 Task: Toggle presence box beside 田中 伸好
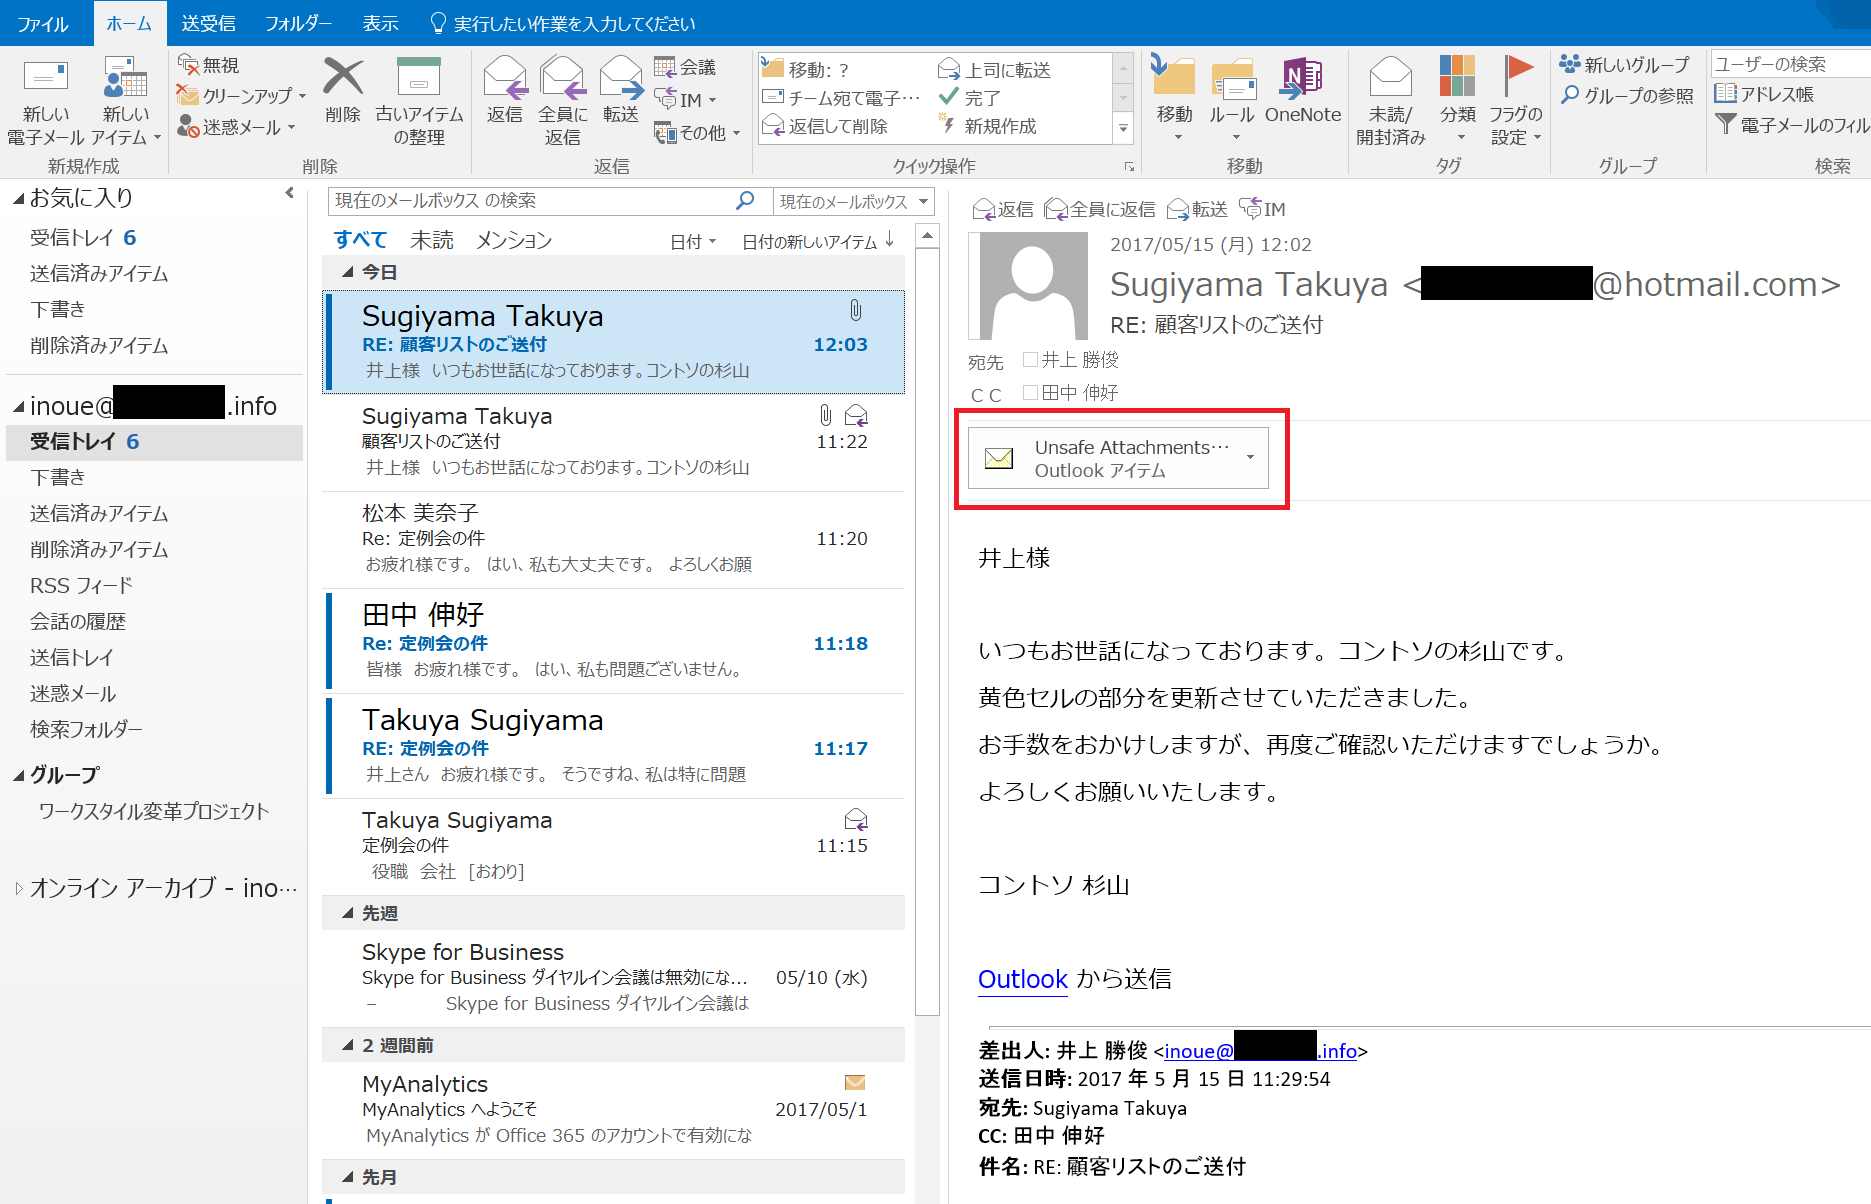pos(1030,392)
